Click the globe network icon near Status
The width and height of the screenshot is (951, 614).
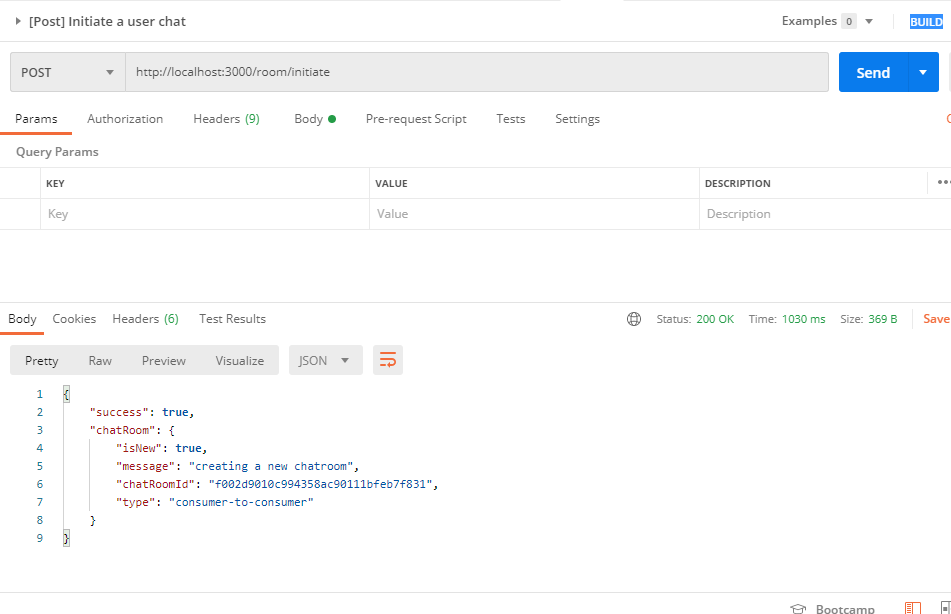[633, 319]
